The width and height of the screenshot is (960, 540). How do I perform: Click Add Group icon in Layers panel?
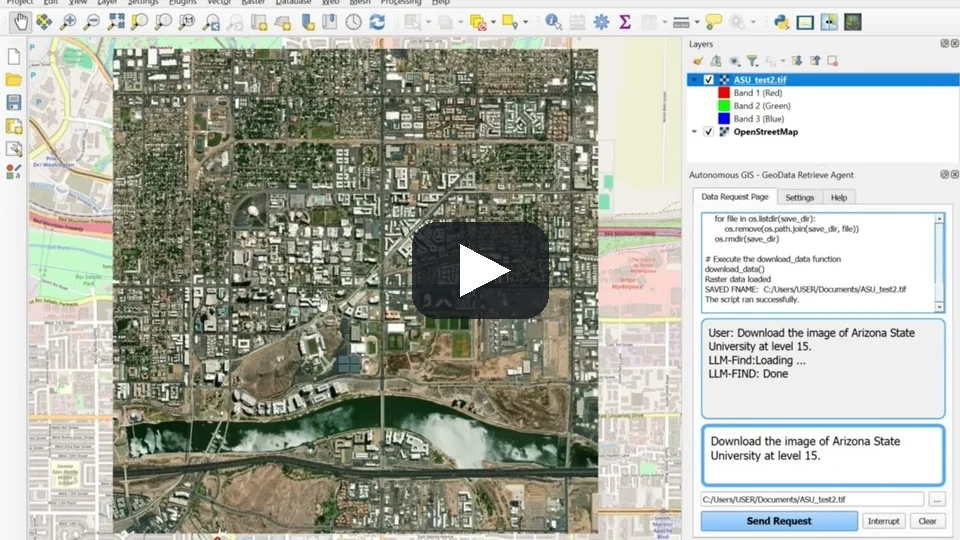click(x=716, y=61)
